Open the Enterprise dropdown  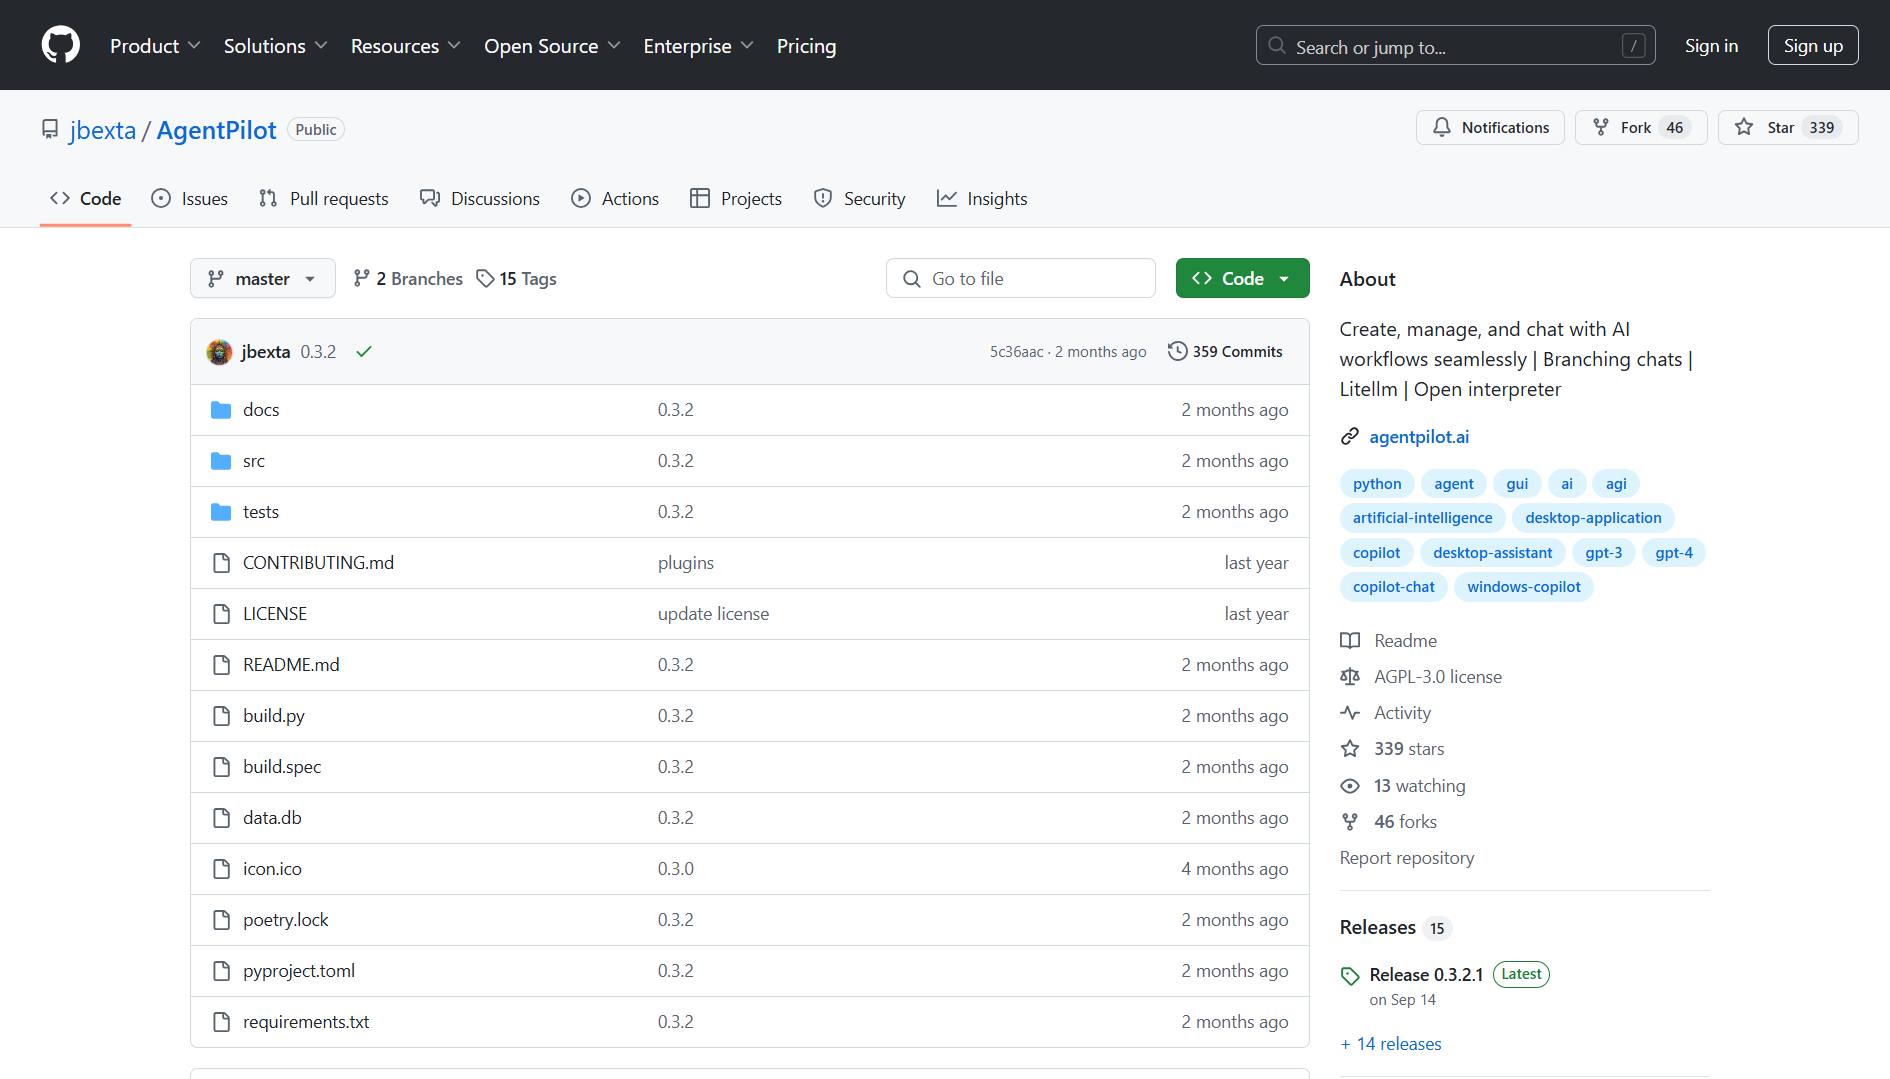click(x=698, y=46)
